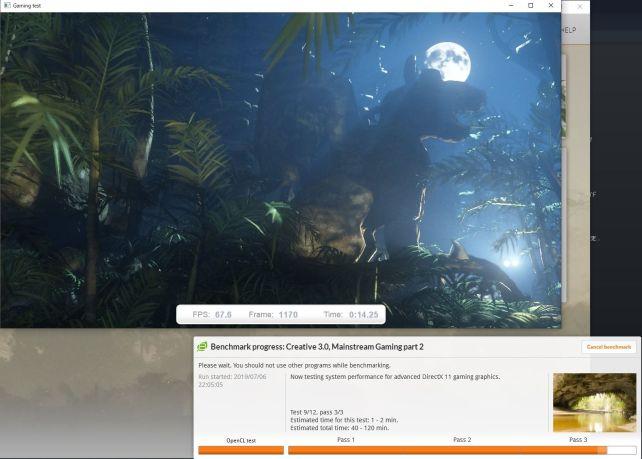Close the background PCMark window
Viewport: 642px width, 459px height.
[579, 7]
